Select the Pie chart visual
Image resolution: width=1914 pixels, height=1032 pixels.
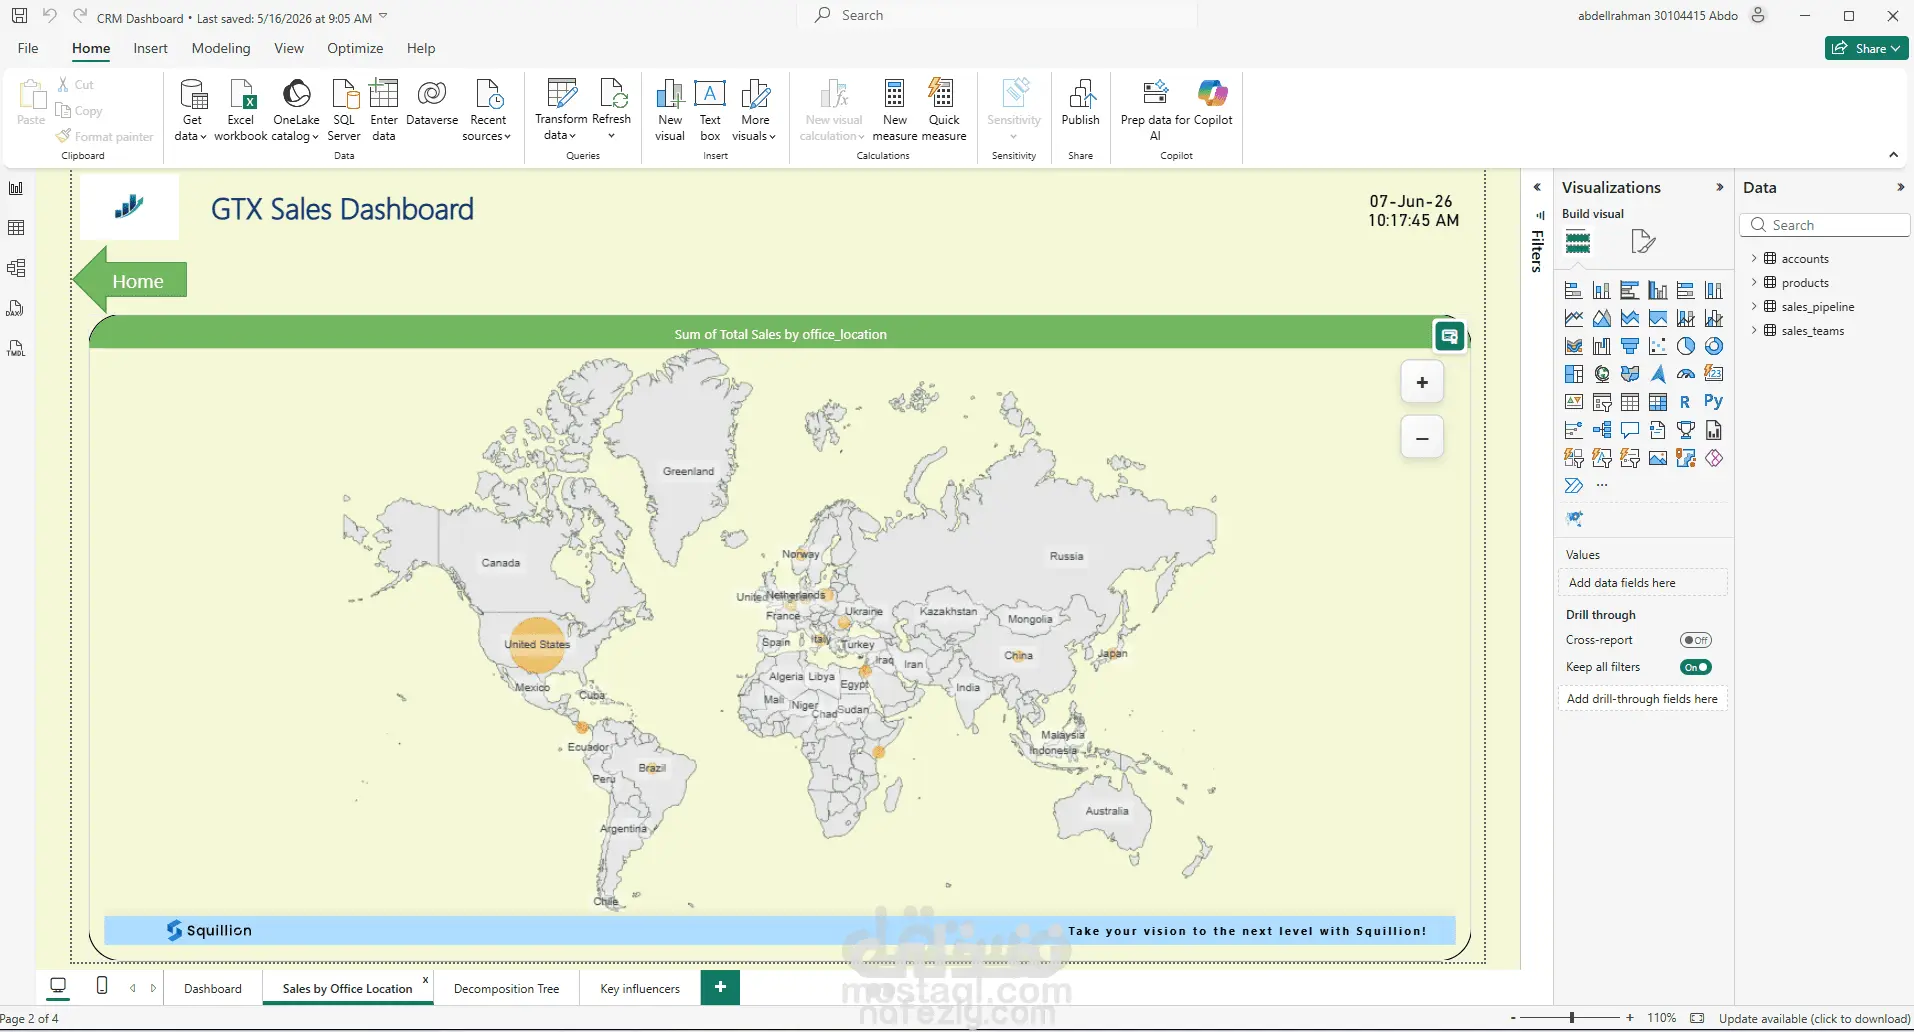click(1686, 346)
